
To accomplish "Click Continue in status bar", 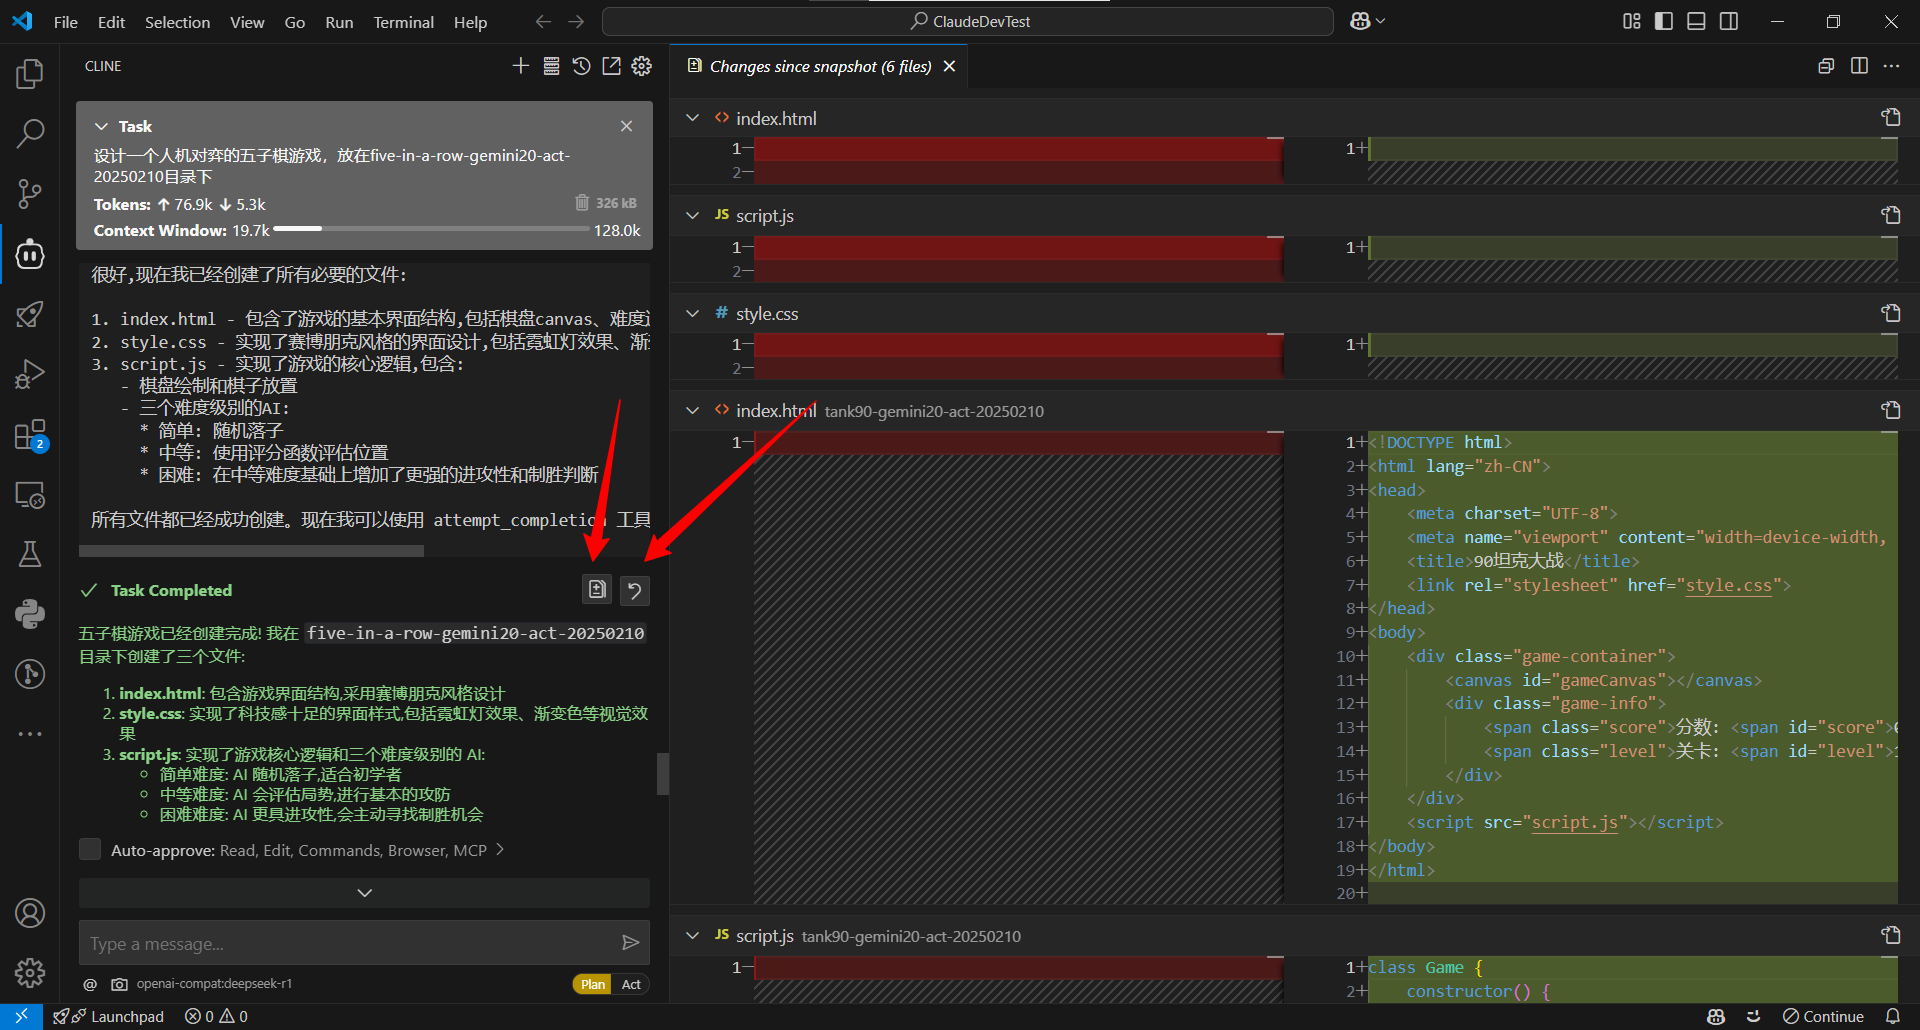I will pyautogui.click(x=1823, y=1016).
